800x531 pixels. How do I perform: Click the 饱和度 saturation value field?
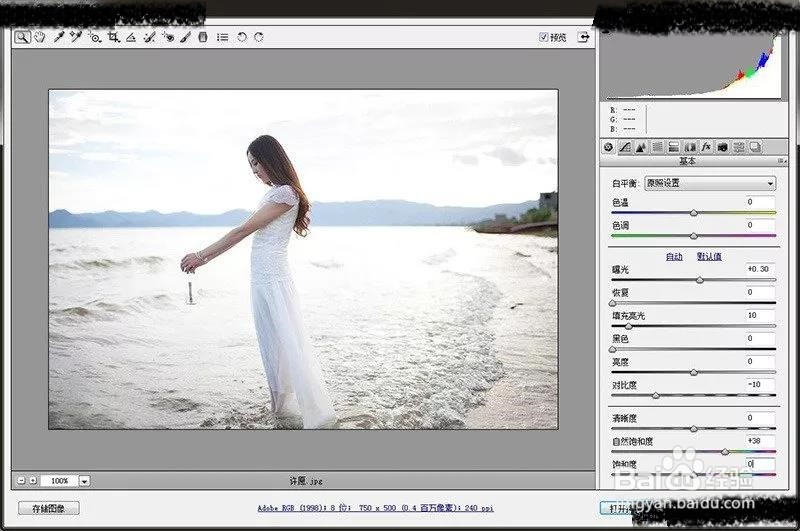click(x=760, y=464)
